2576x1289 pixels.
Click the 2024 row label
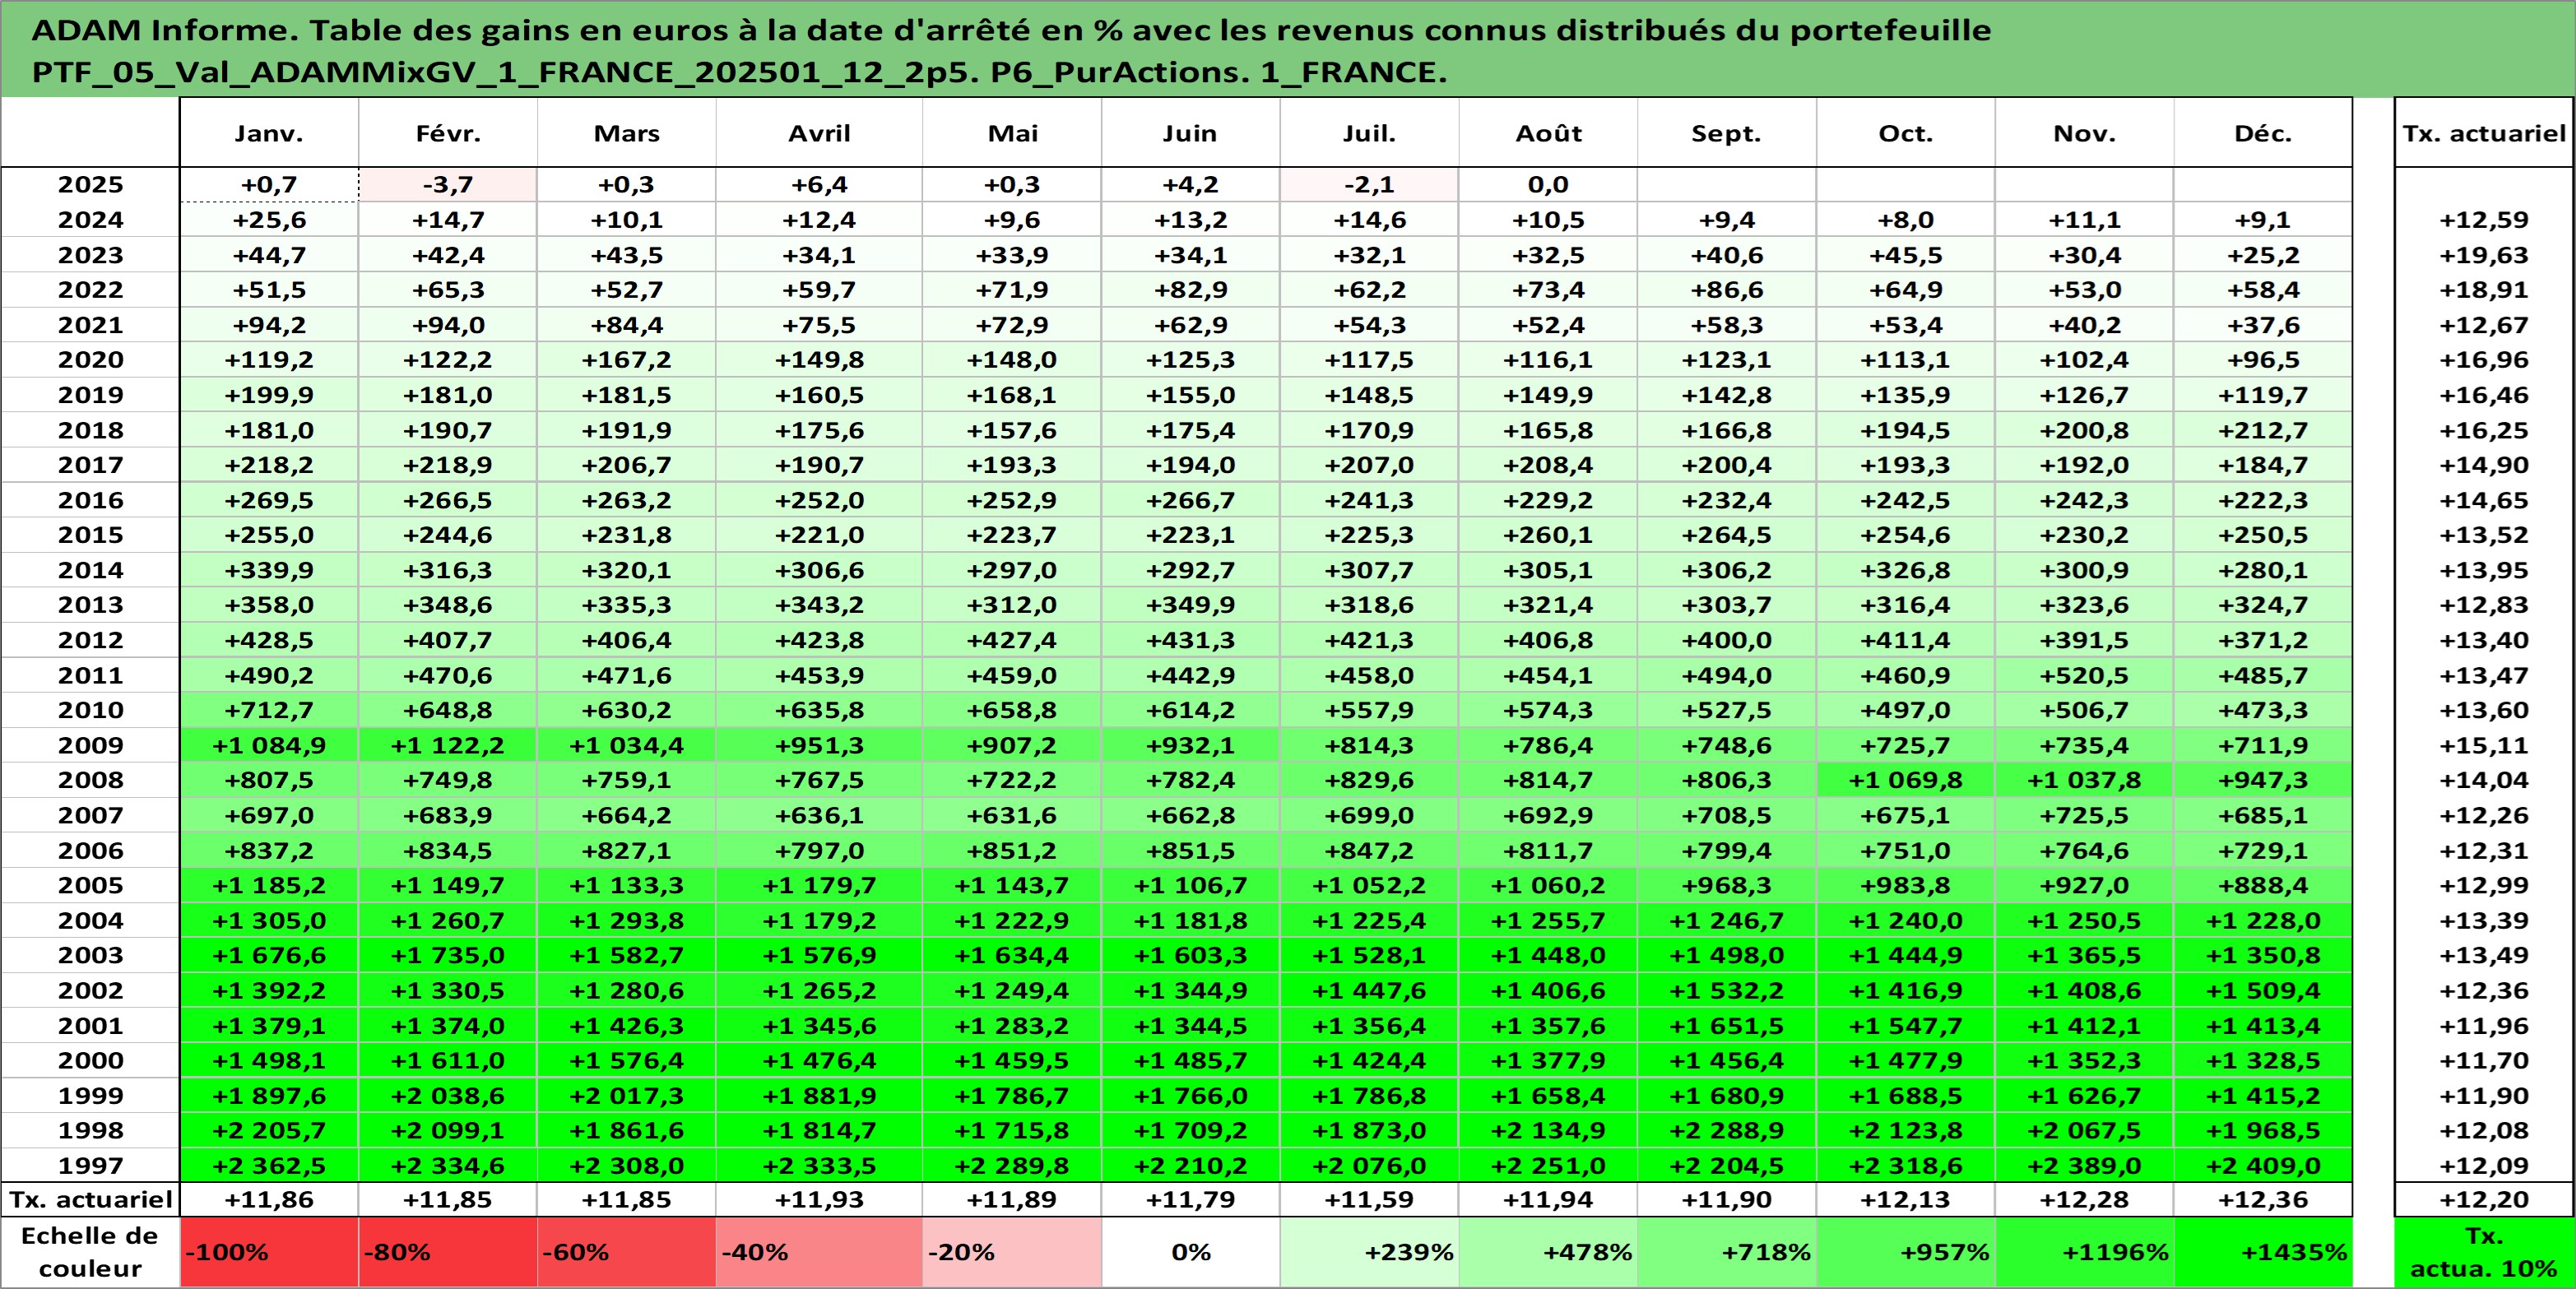[90, 219]
